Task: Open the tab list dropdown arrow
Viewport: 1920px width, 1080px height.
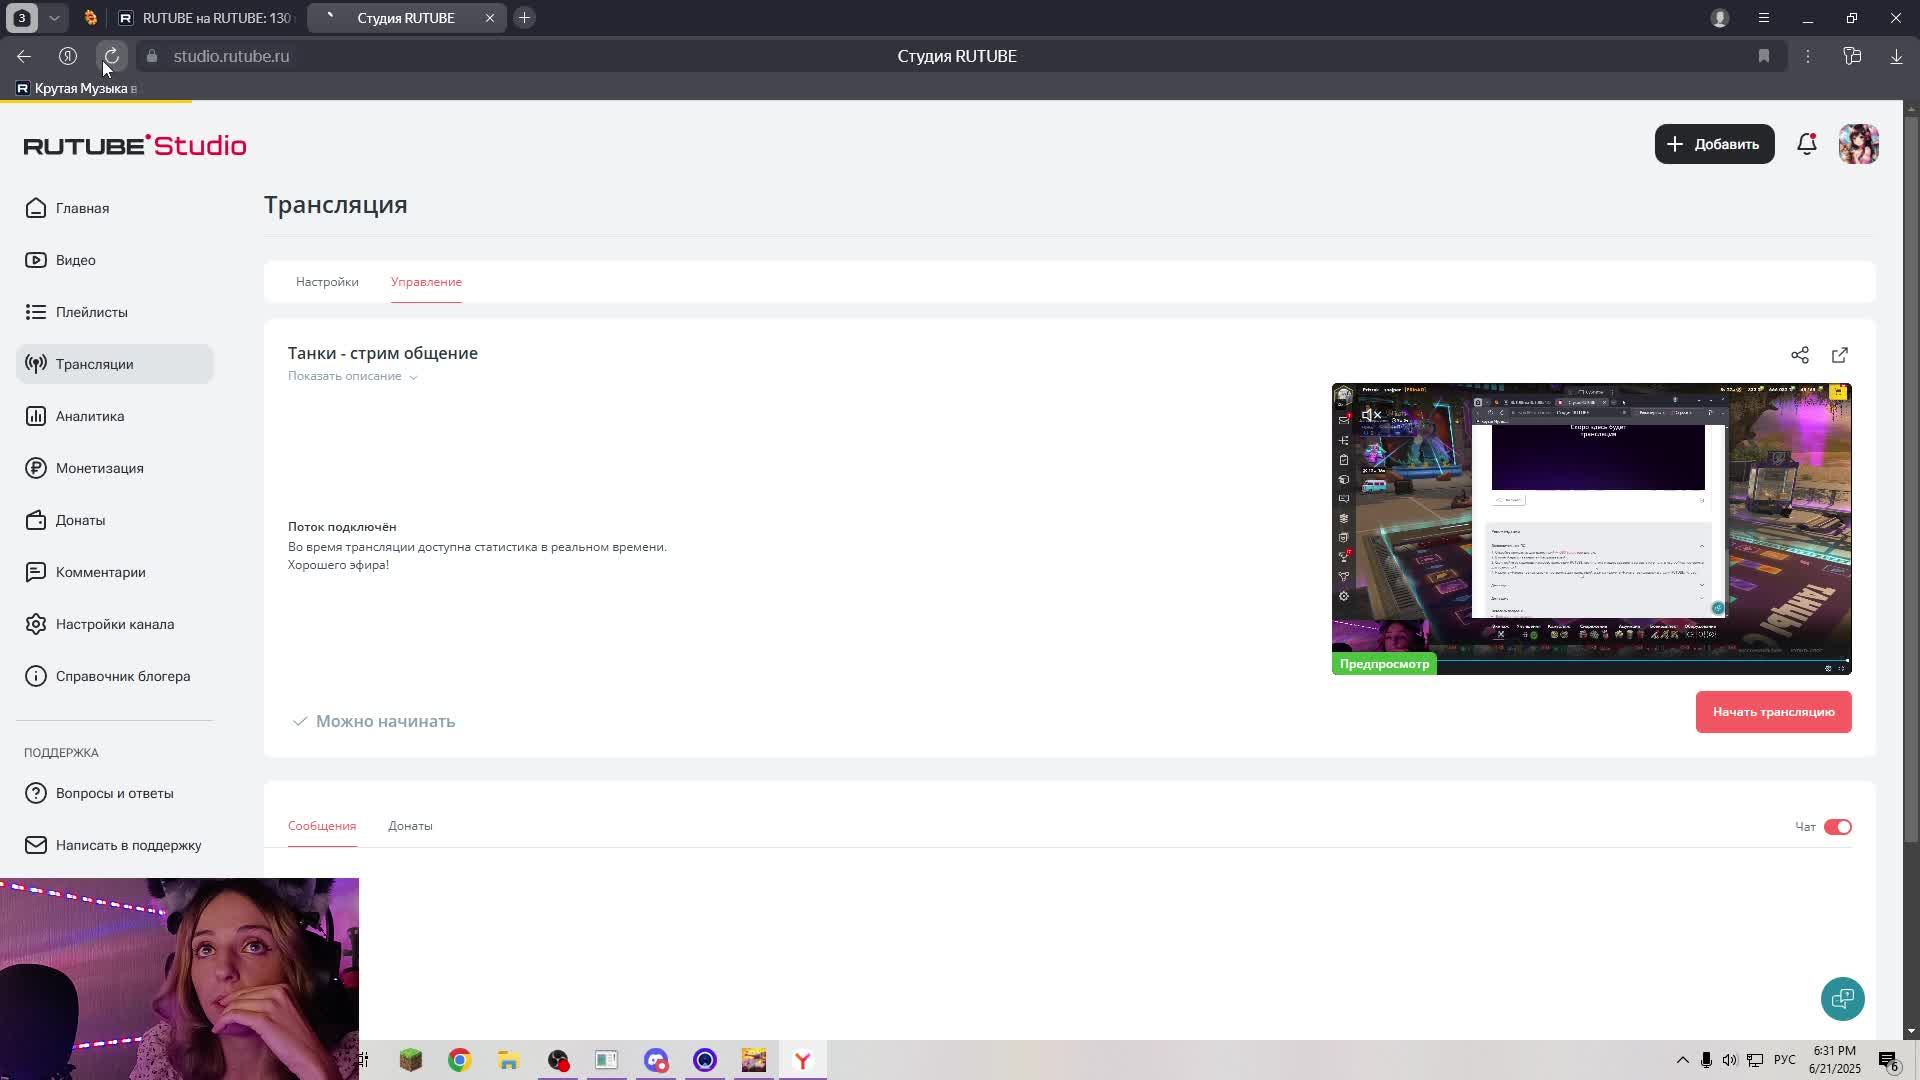Action: point(54,18)
